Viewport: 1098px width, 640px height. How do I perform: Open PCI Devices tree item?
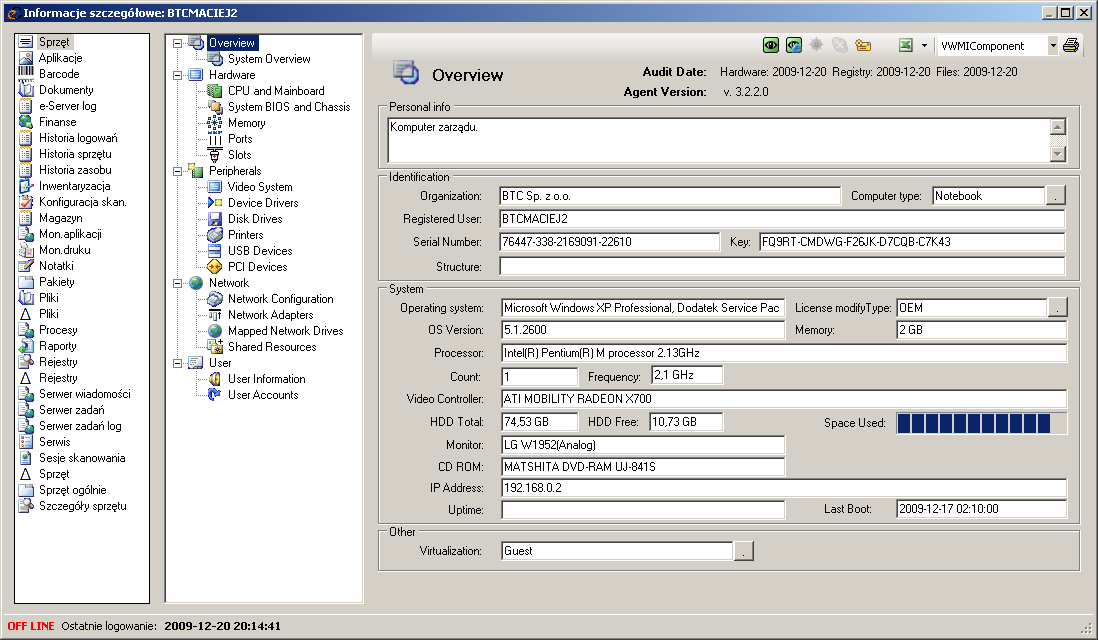[x=257, y=267]
